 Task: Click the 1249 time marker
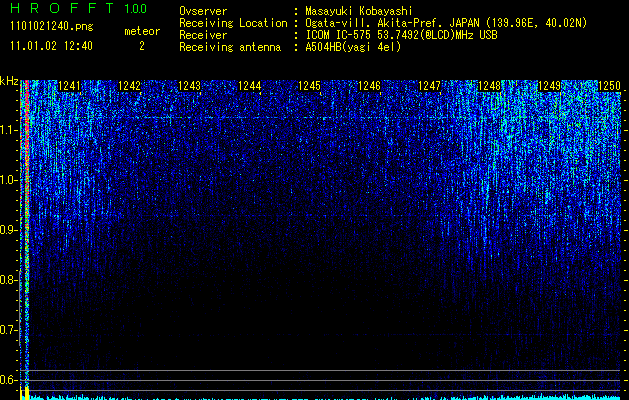click(x=549, y=86)
